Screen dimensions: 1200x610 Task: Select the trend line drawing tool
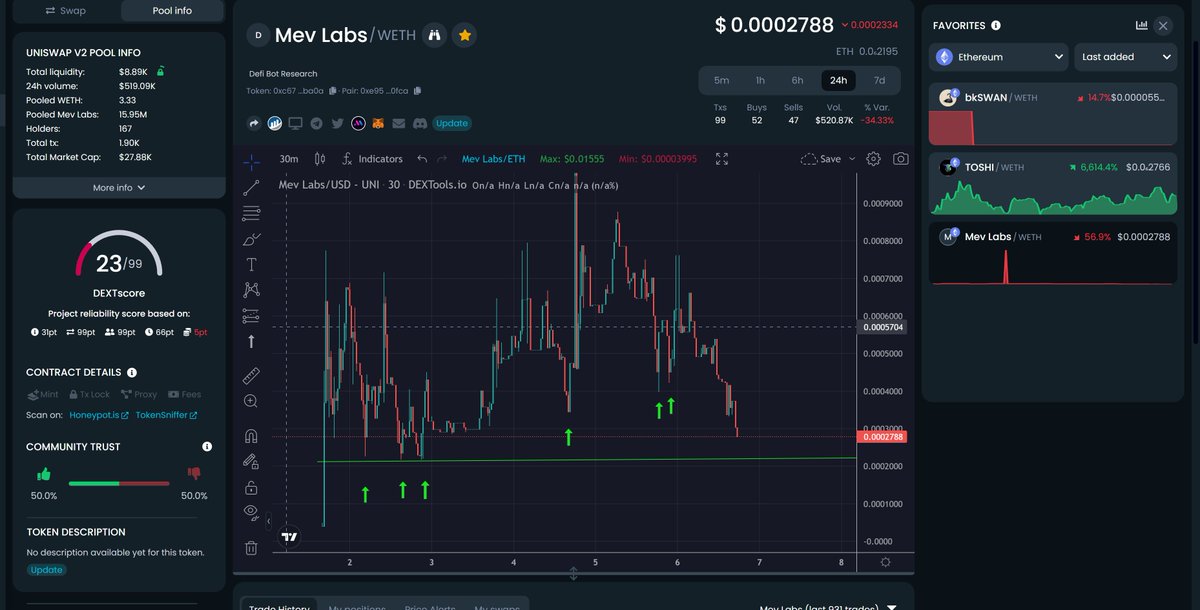click(251, 187)
